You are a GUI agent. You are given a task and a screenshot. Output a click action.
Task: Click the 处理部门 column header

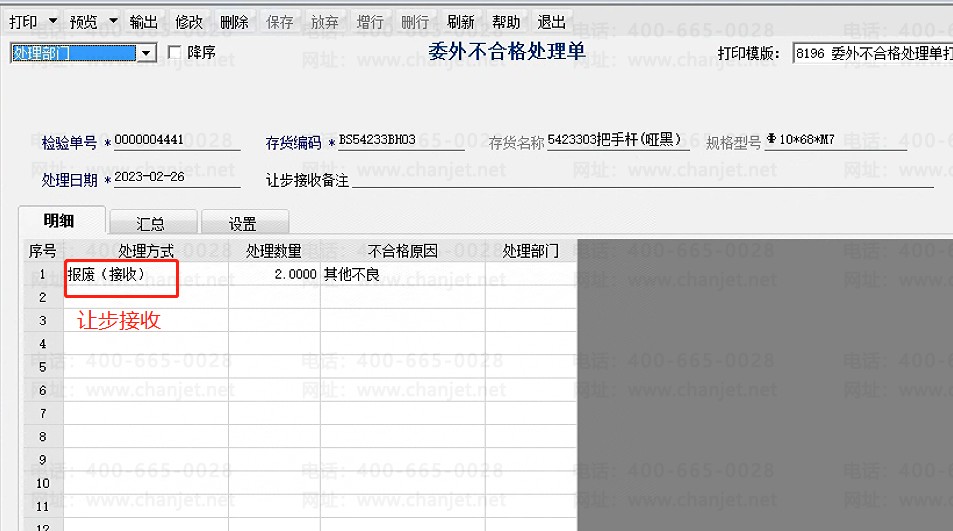531,251
